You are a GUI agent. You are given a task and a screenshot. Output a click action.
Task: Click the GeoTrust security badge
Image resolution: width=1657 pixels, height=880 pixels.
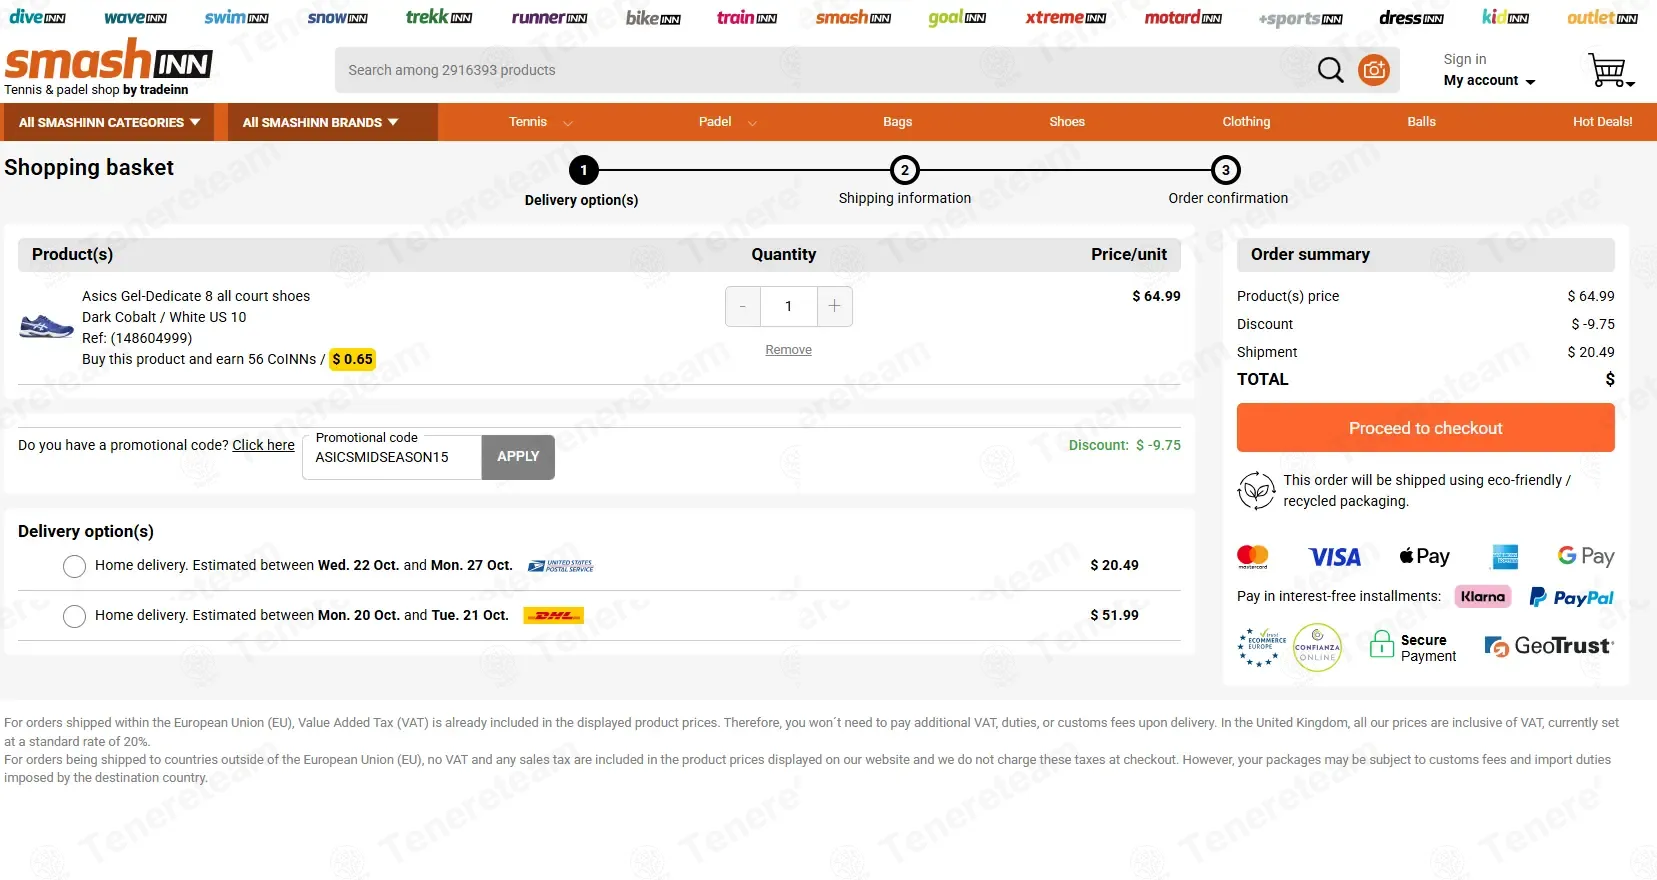(1549, 646)
